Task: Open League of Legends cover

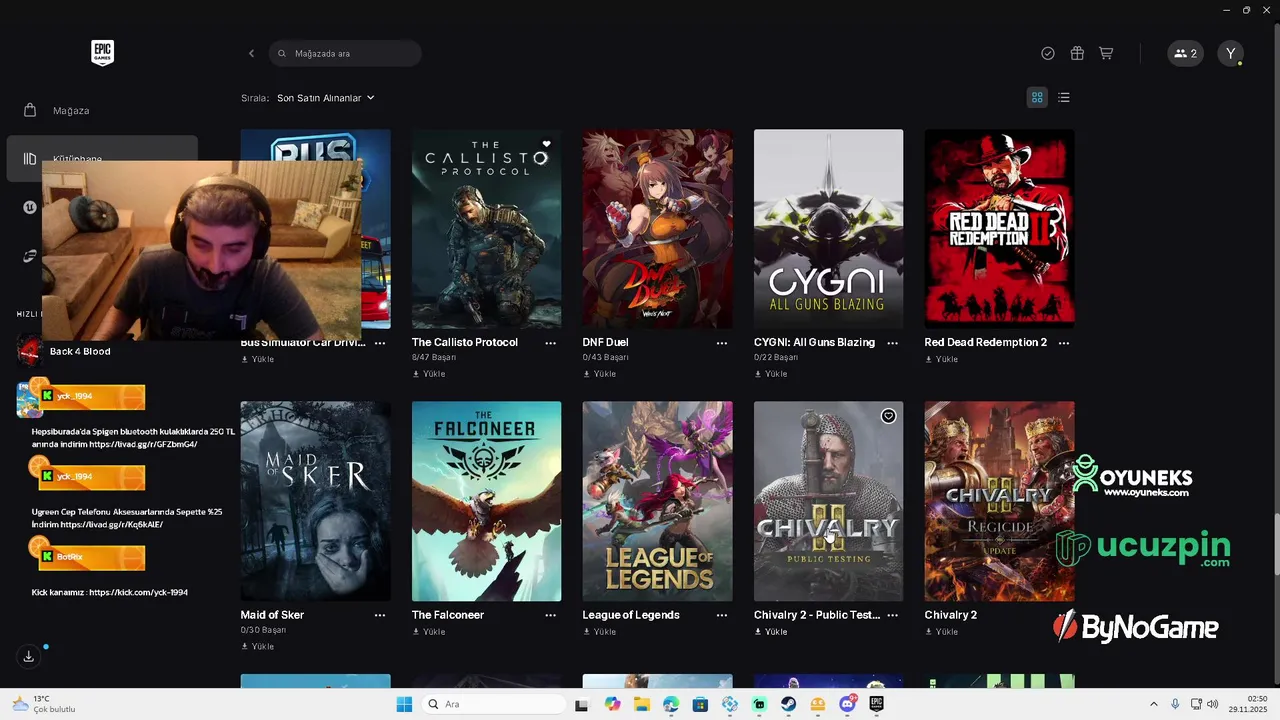Action: 657,501
